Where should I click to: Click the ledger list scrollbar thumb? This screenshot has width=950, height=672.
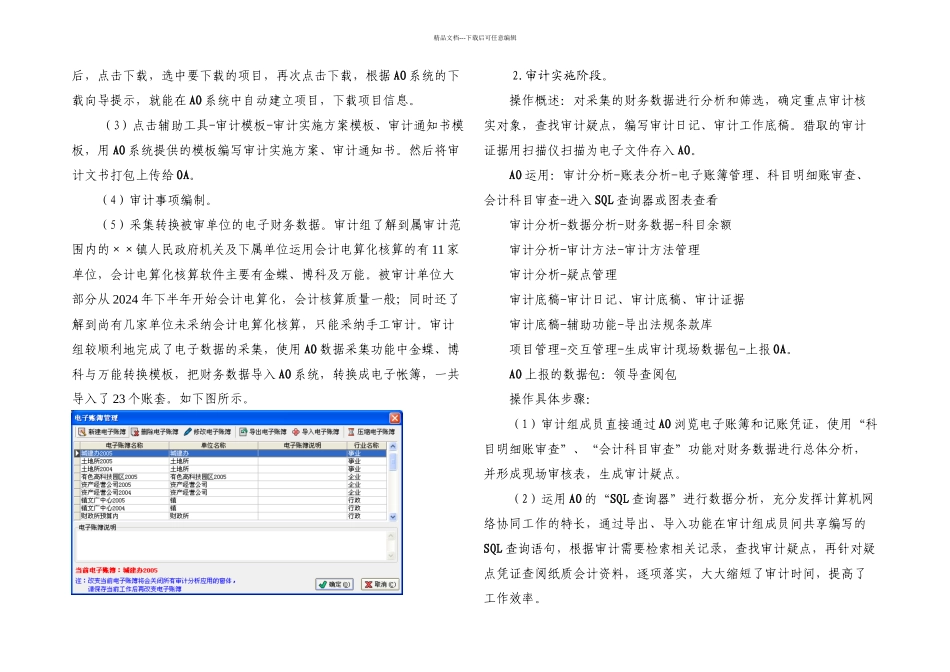click(x=393, y=462)
